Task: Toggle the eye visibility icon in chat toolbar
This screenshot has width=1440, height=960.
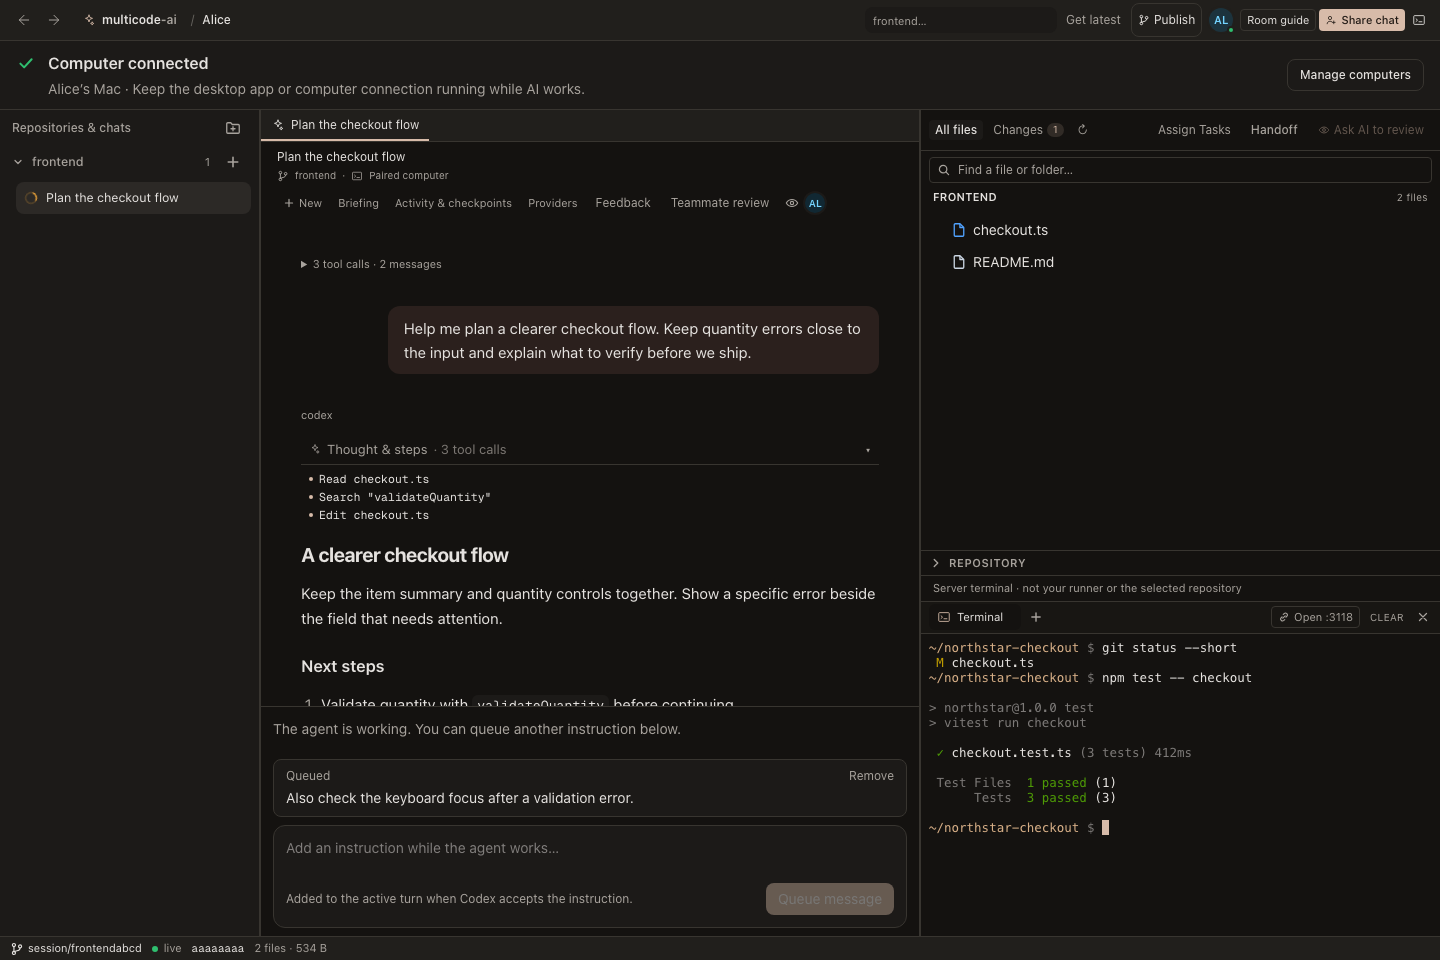Action: (791, 203)
